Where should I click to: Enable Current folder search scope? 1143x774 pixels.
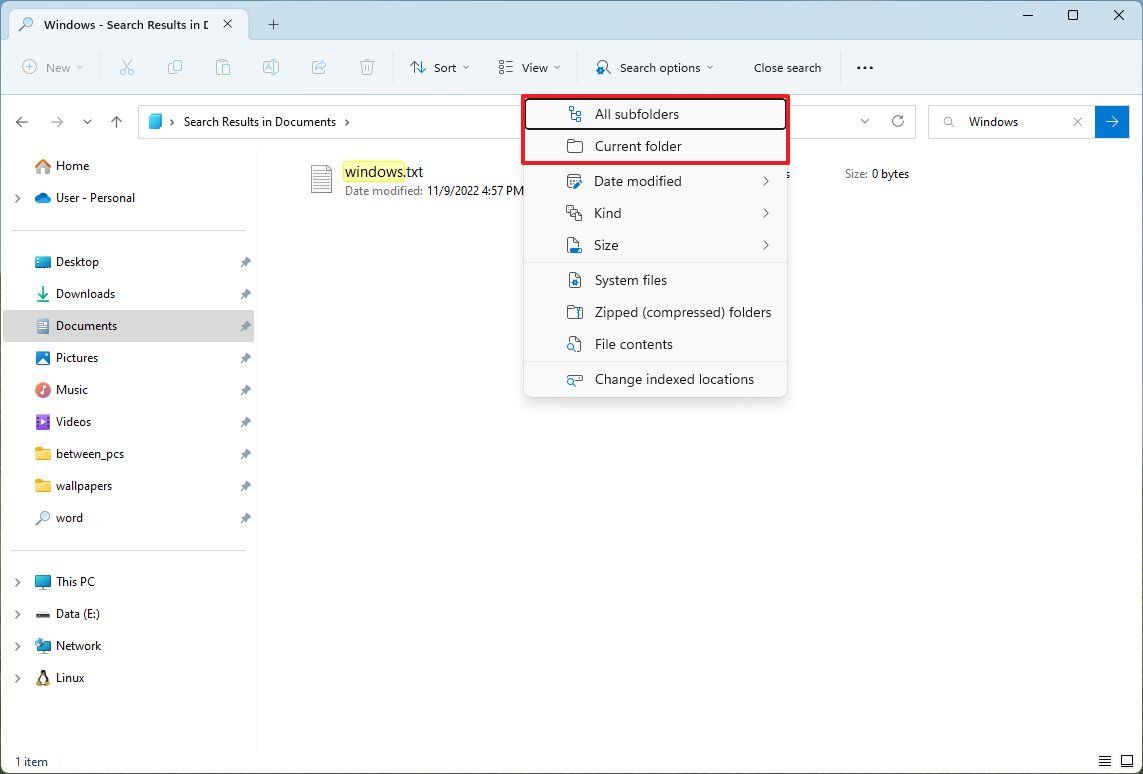pos(638,146)
